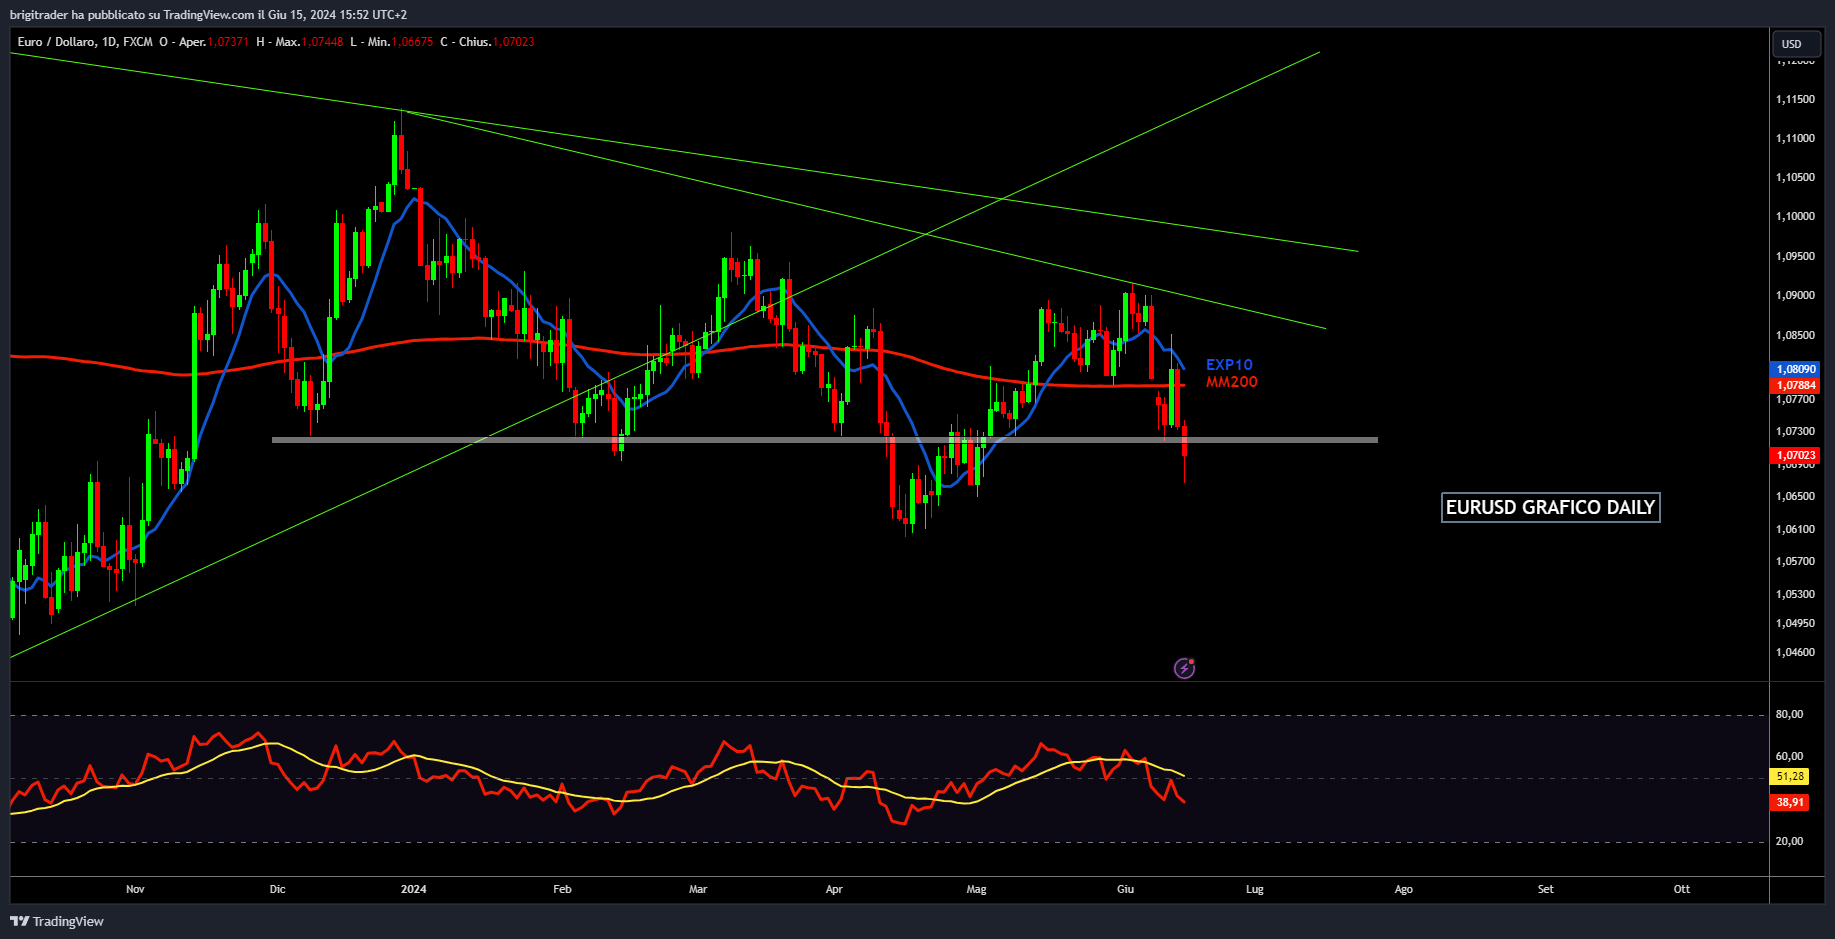
Task: Click the TradingView logo at bottom left
Action: [57, 921]
